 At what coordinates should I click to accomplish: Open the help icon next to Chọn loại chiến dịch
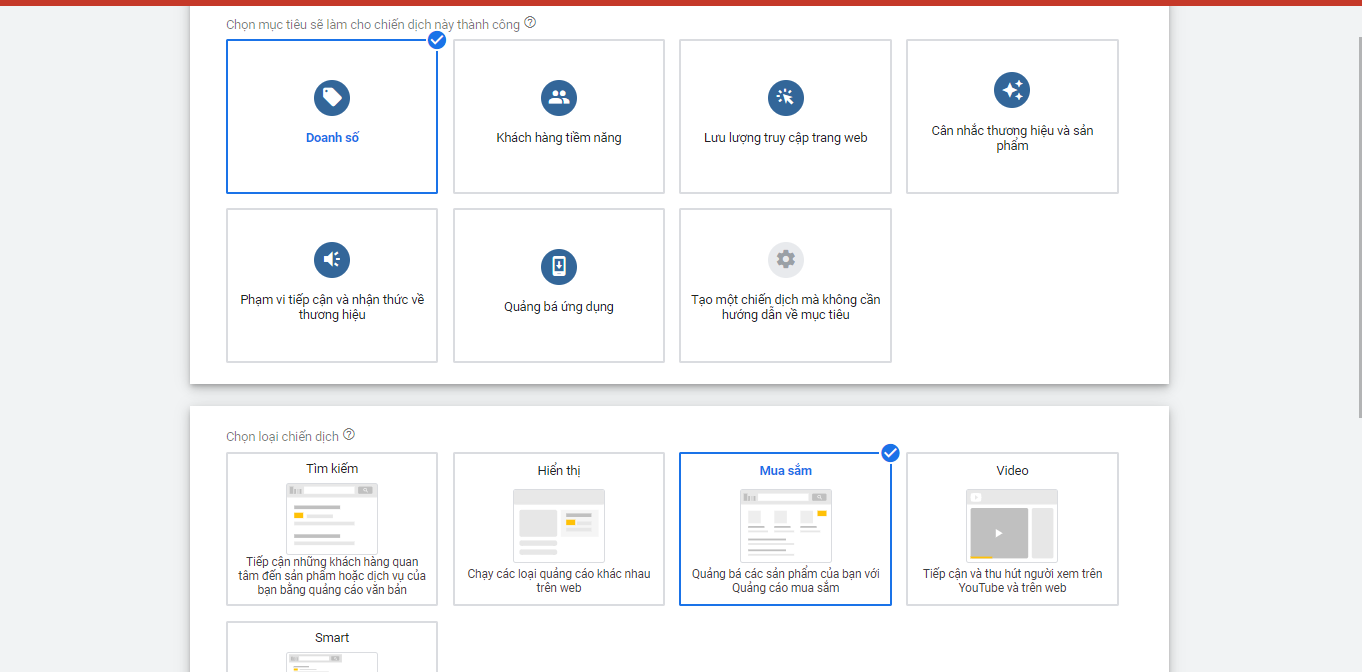click(x=349, y=433)
